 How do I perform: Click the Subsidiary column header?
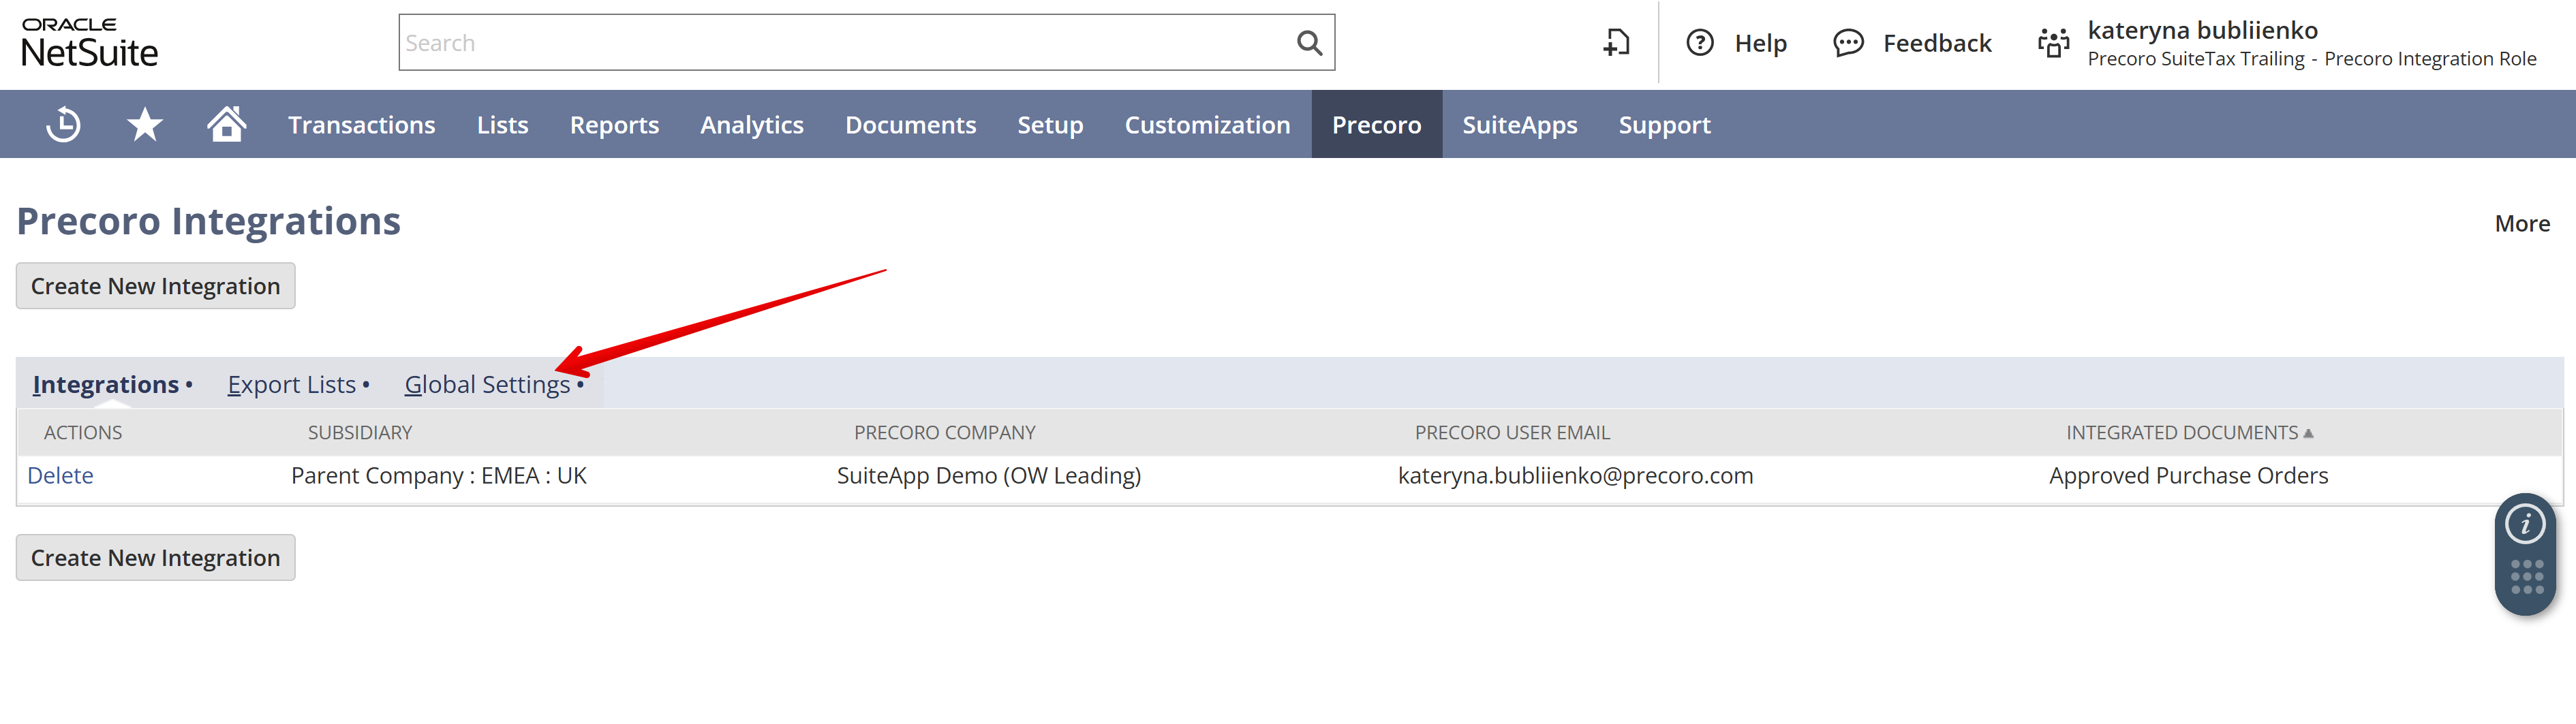[x=360, y=433]
